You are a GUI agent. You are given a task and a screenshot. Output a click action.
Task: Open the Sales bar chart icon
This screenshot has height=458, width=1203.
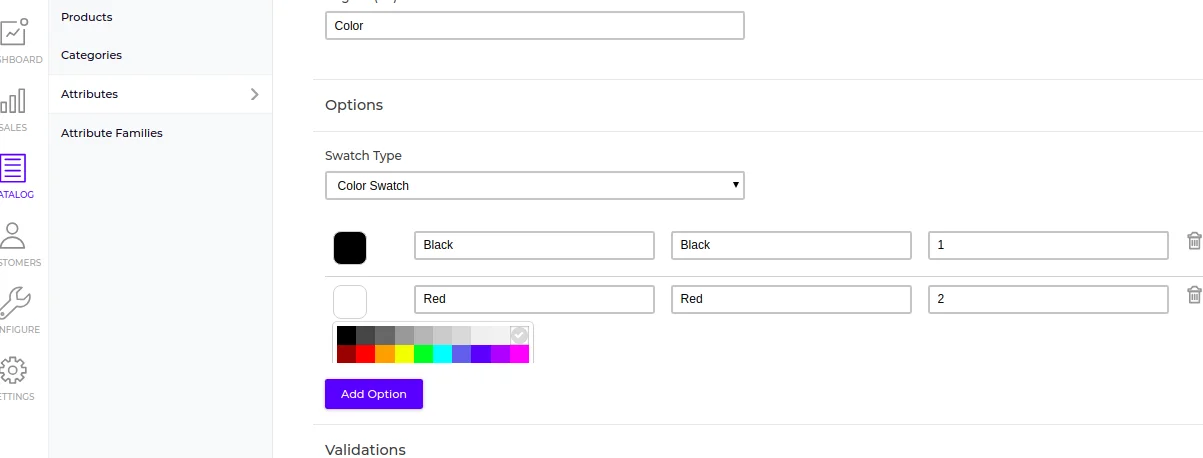13,101
